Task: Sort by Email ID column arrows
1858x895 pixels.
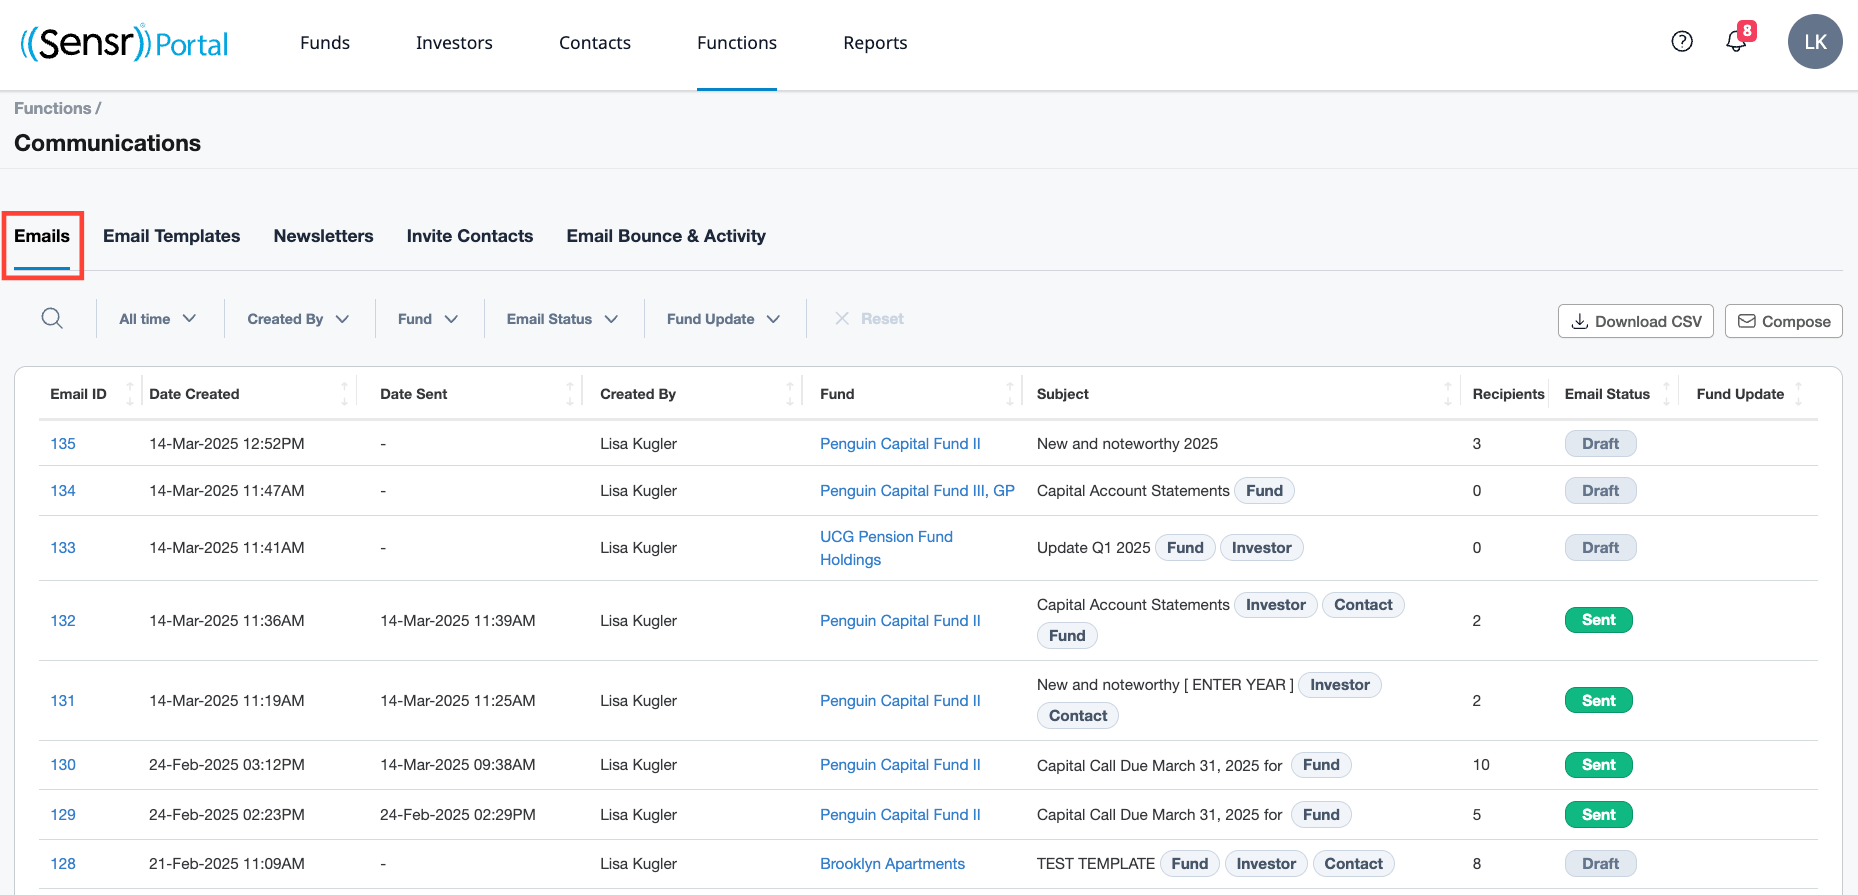Action: (129, 394)
